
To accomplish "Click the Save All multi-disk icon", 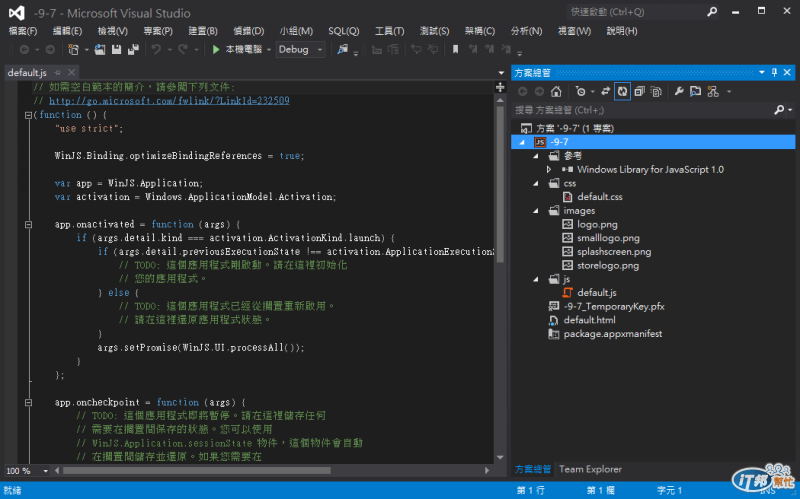I will (133, 49).
